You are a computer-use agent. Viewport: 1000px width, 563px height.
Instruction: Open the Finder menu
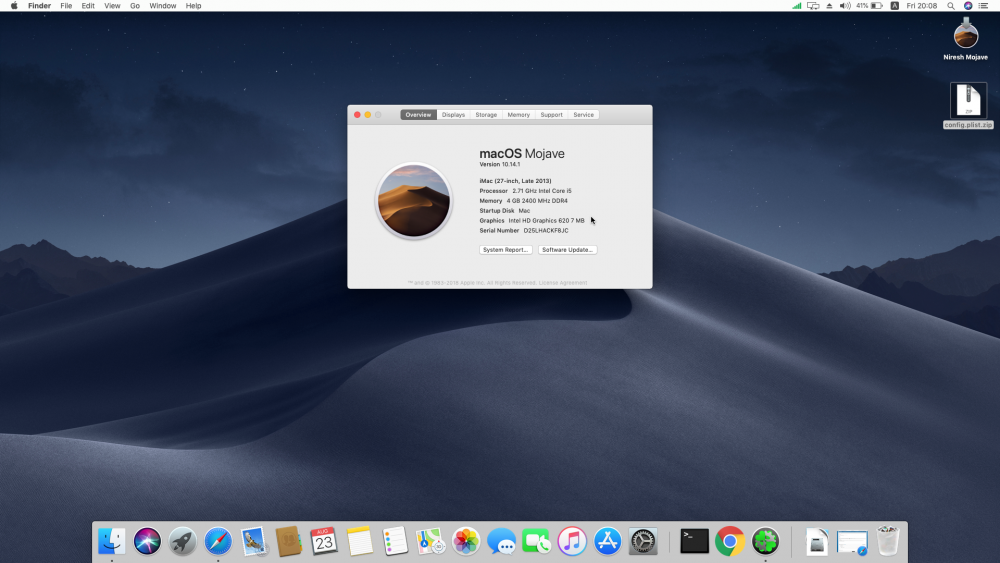tap(39, 6)
